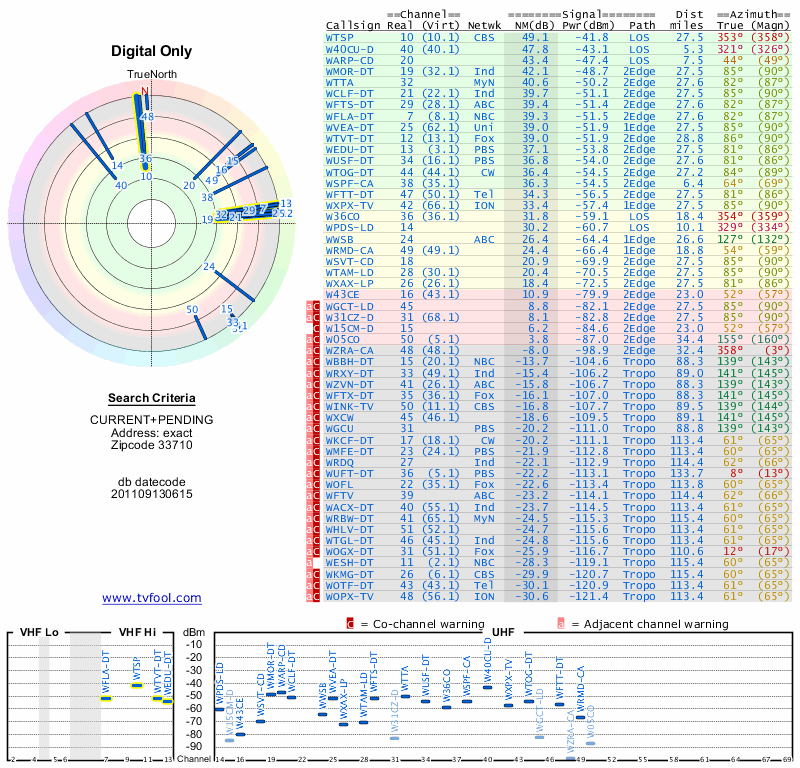Click the WFLA-DT marker in VHF Hi chart
The height and width of the screenshot is (768, 800).
coord(106,699)
